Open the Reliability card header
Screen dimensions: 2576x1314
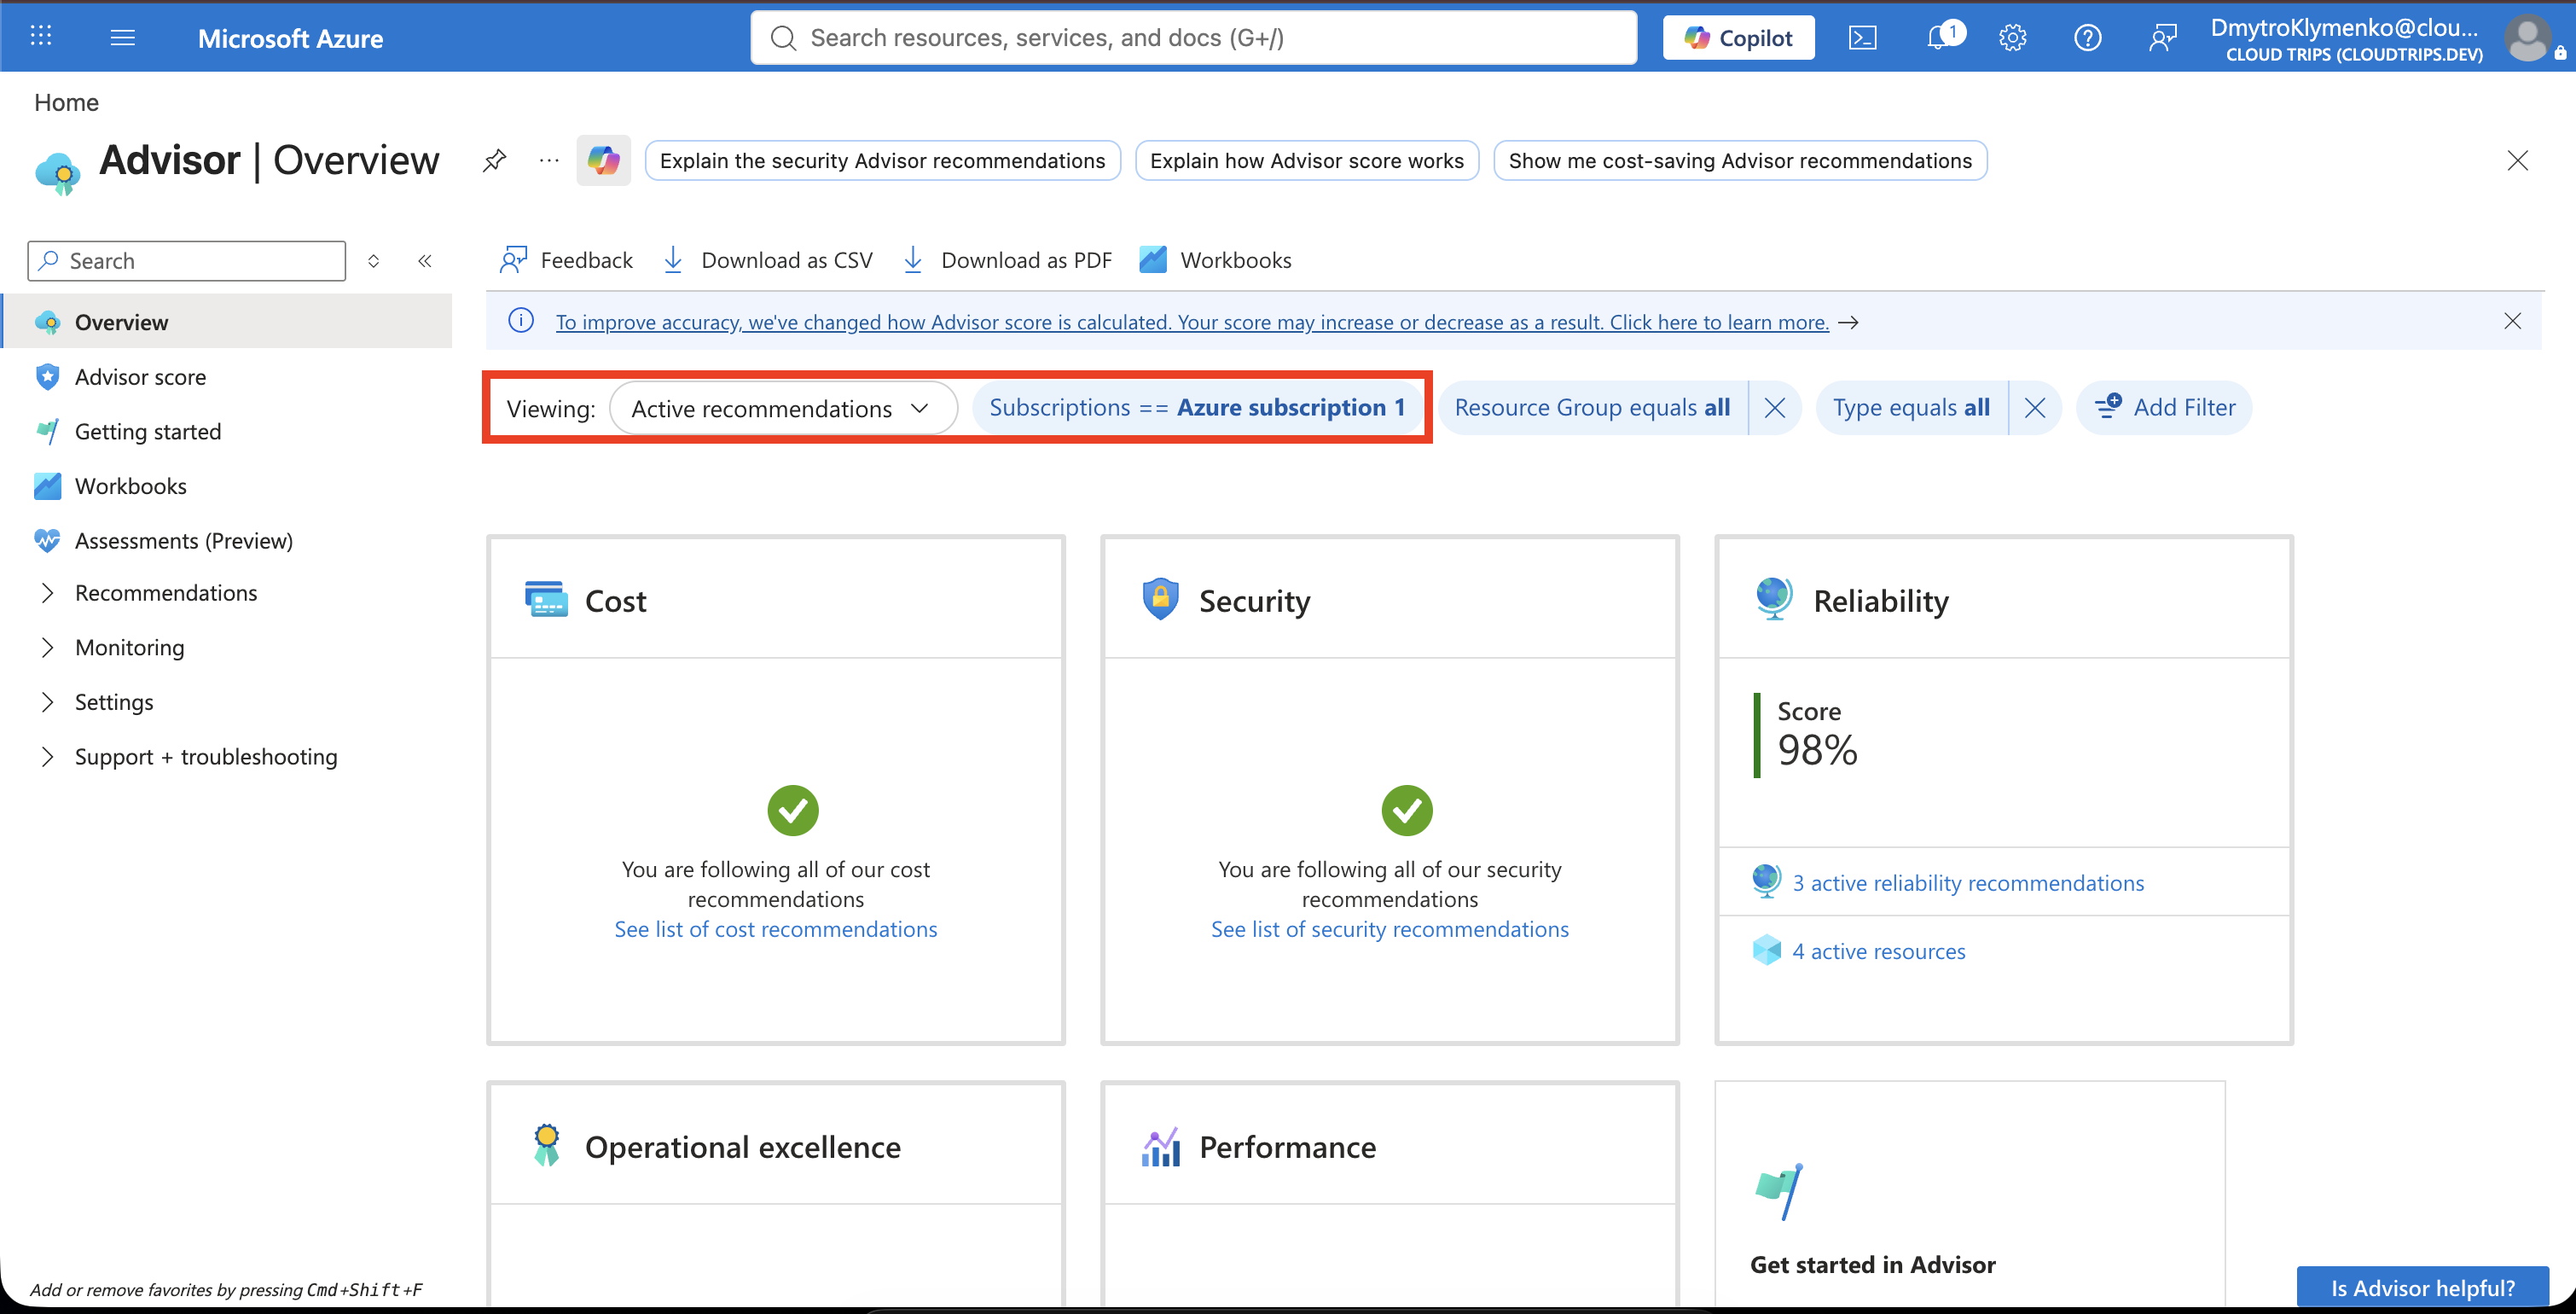point(2003,600)
